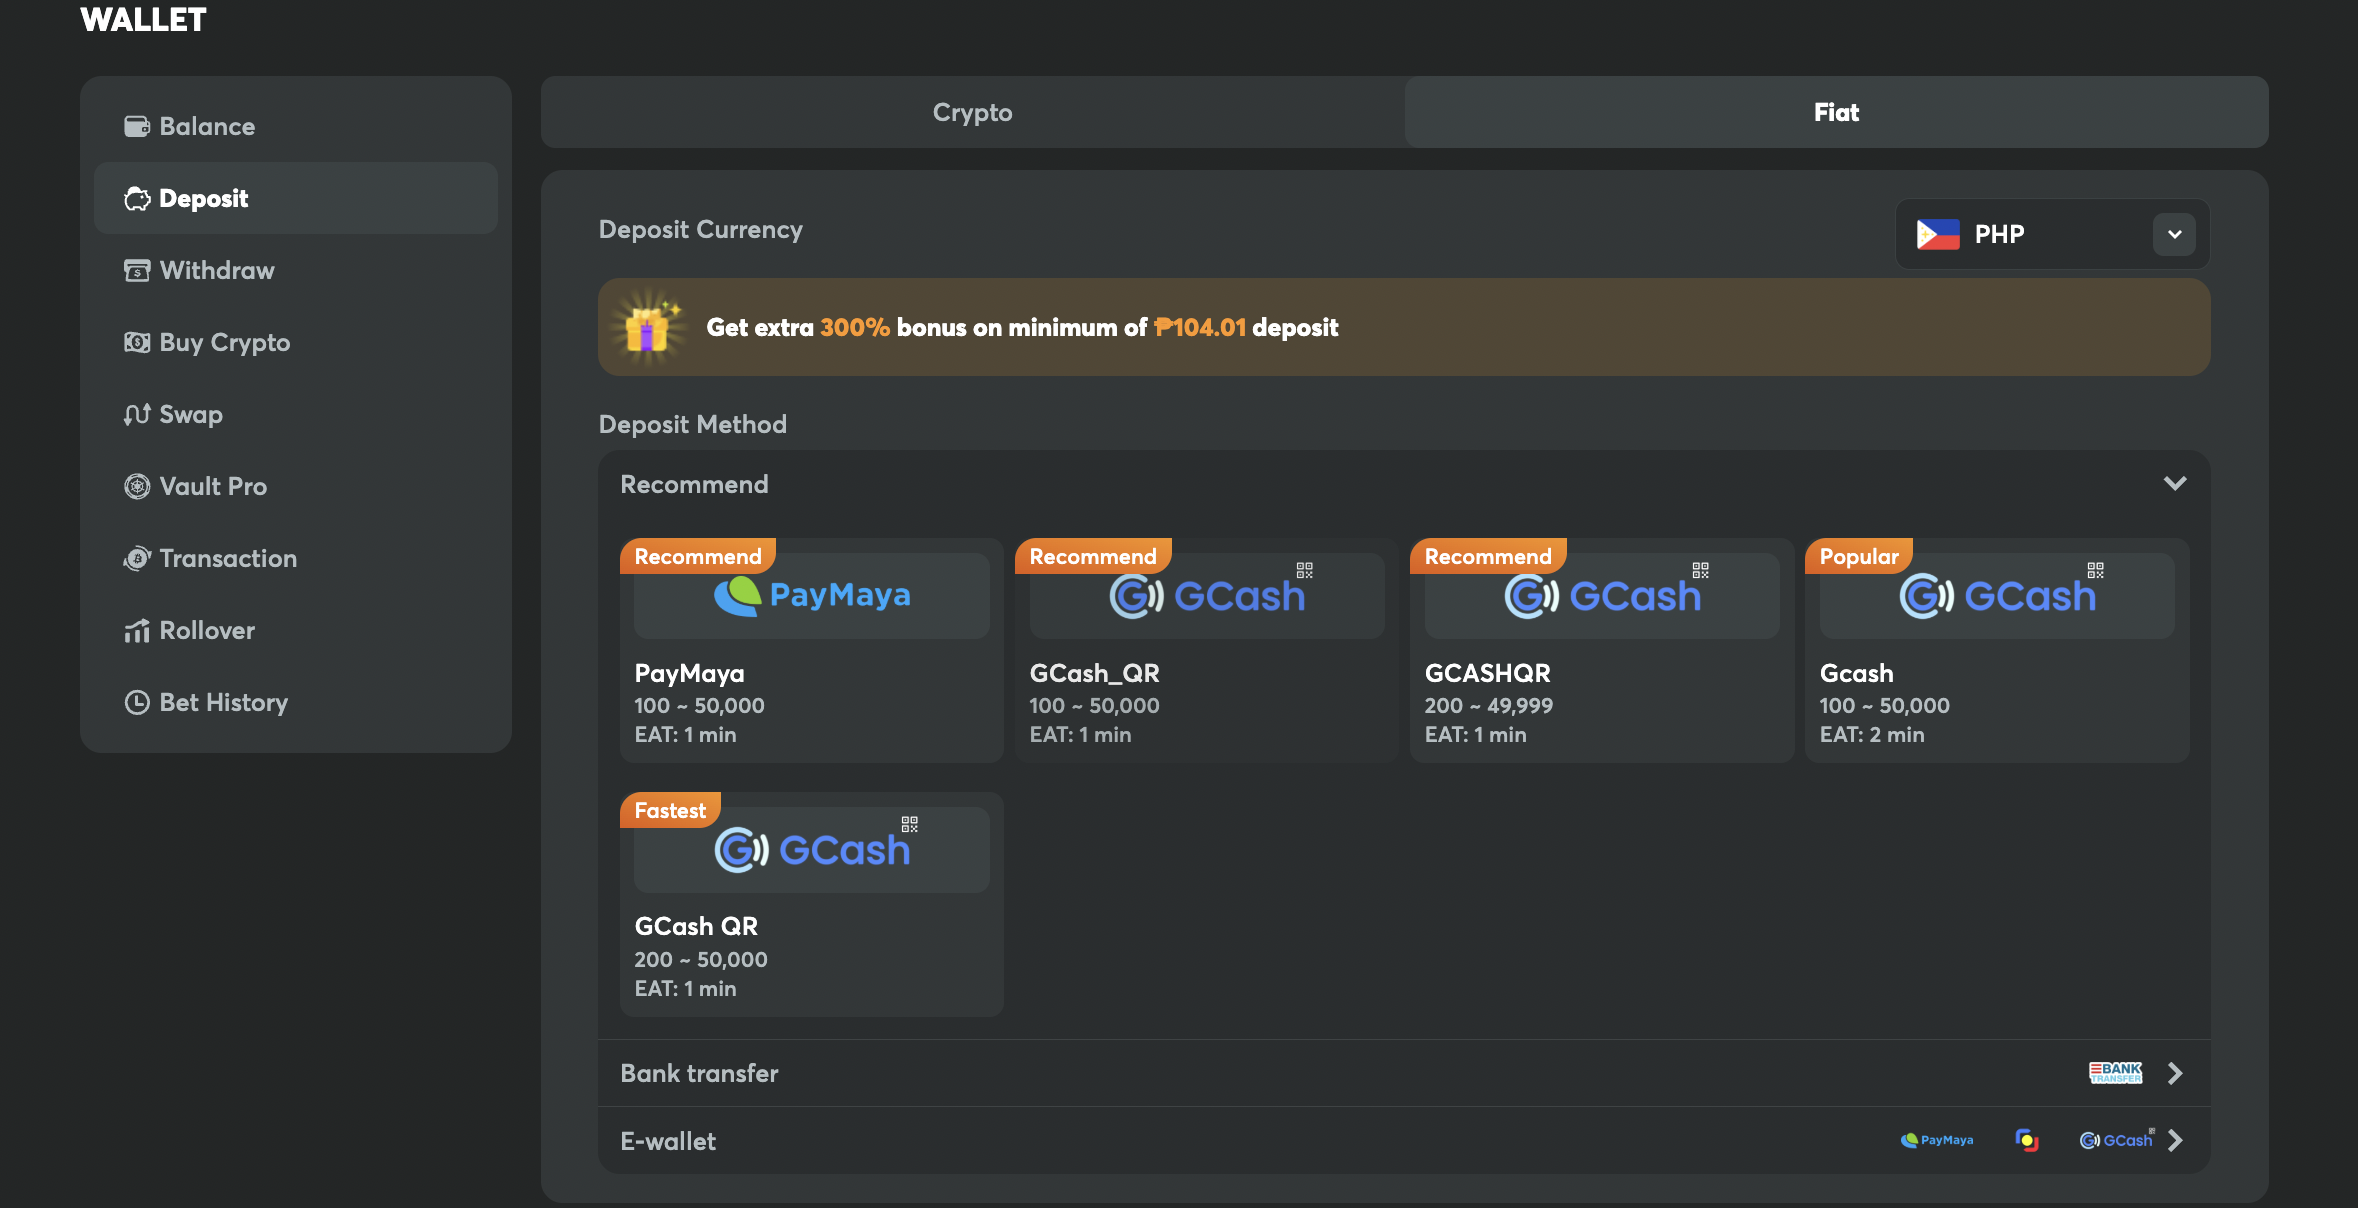
Task: Click small PayMaya logo in E-wallet row
Action: [x=1937, y=1140]
